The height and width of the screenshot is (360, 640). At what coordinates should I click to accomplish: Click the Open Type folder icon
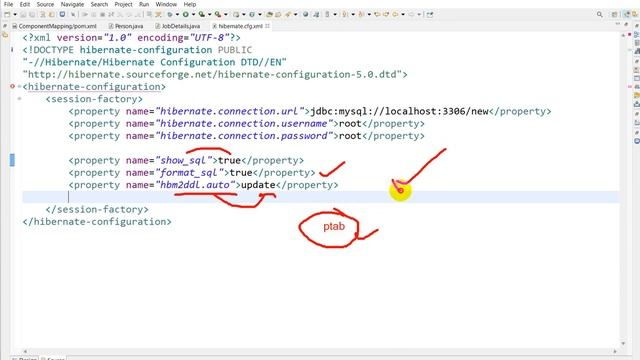point(269,14)
